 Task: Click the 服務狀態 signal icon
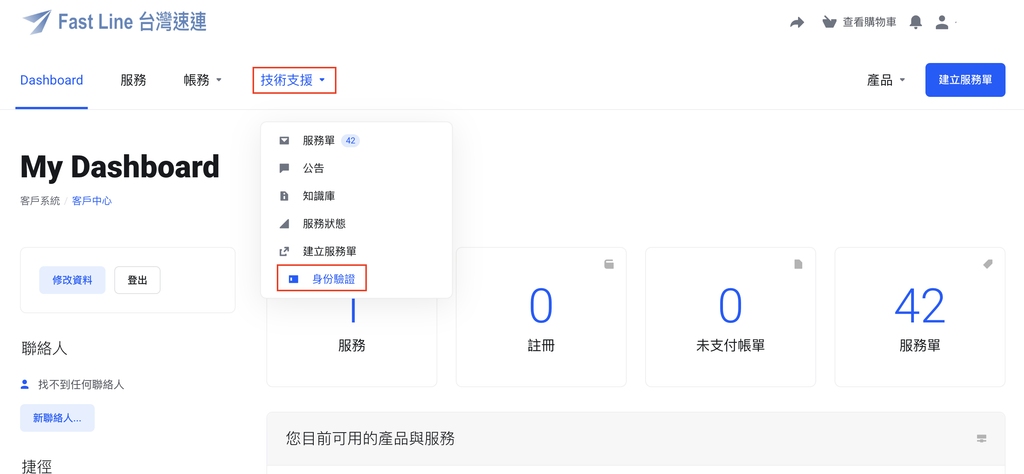284,224
